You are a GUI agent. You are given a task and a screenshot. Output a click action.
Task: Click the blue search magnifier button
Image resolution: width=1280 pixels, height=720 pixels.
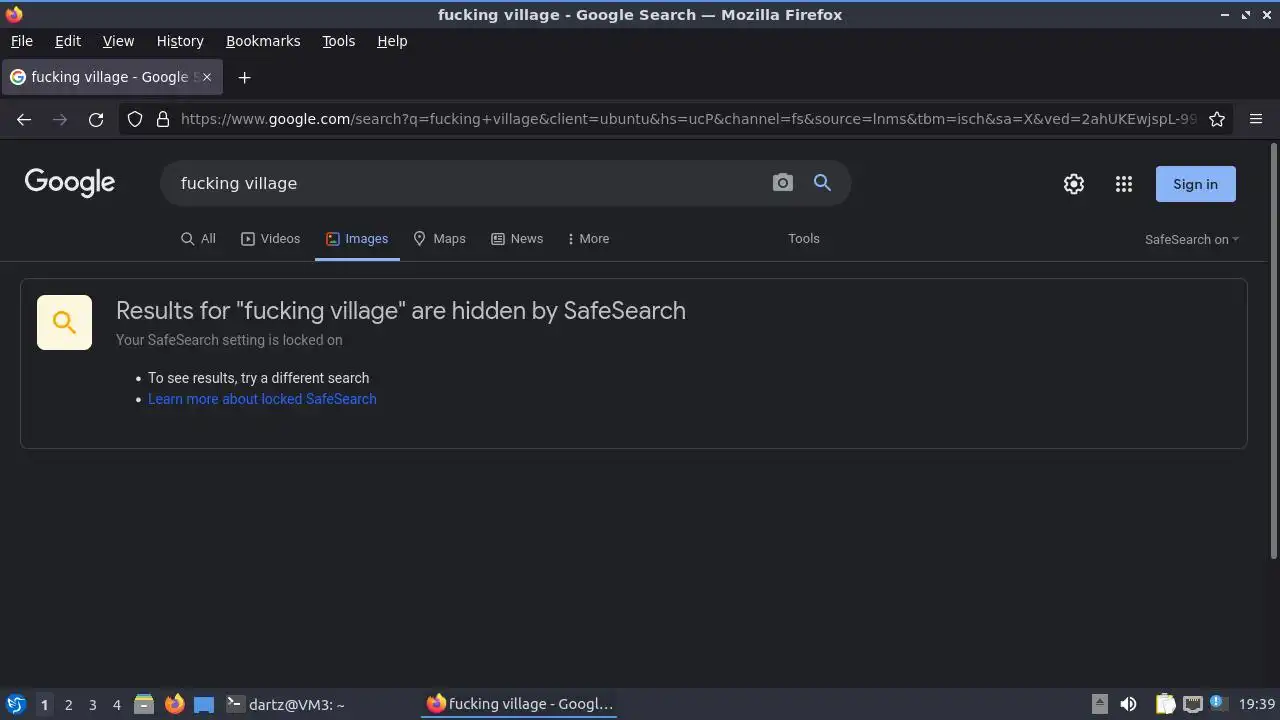pos(822,183)
